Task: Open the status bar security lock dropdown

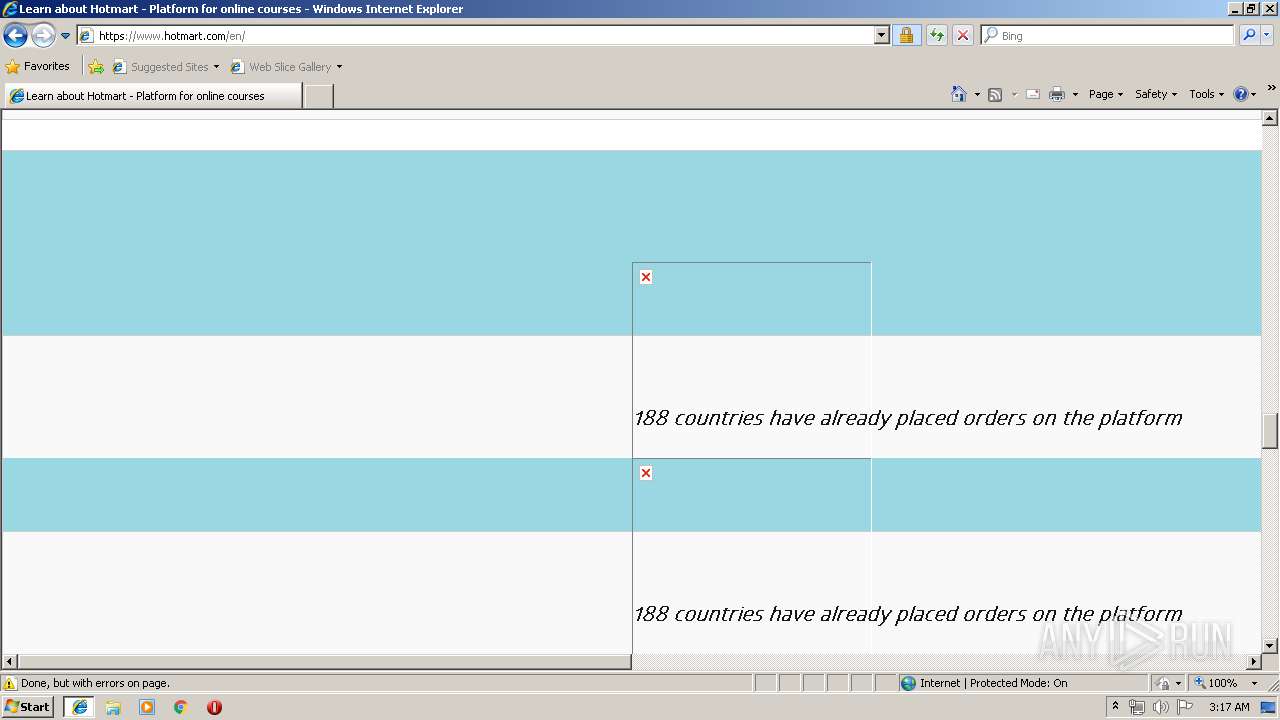Action: [x=1168, y=684]
